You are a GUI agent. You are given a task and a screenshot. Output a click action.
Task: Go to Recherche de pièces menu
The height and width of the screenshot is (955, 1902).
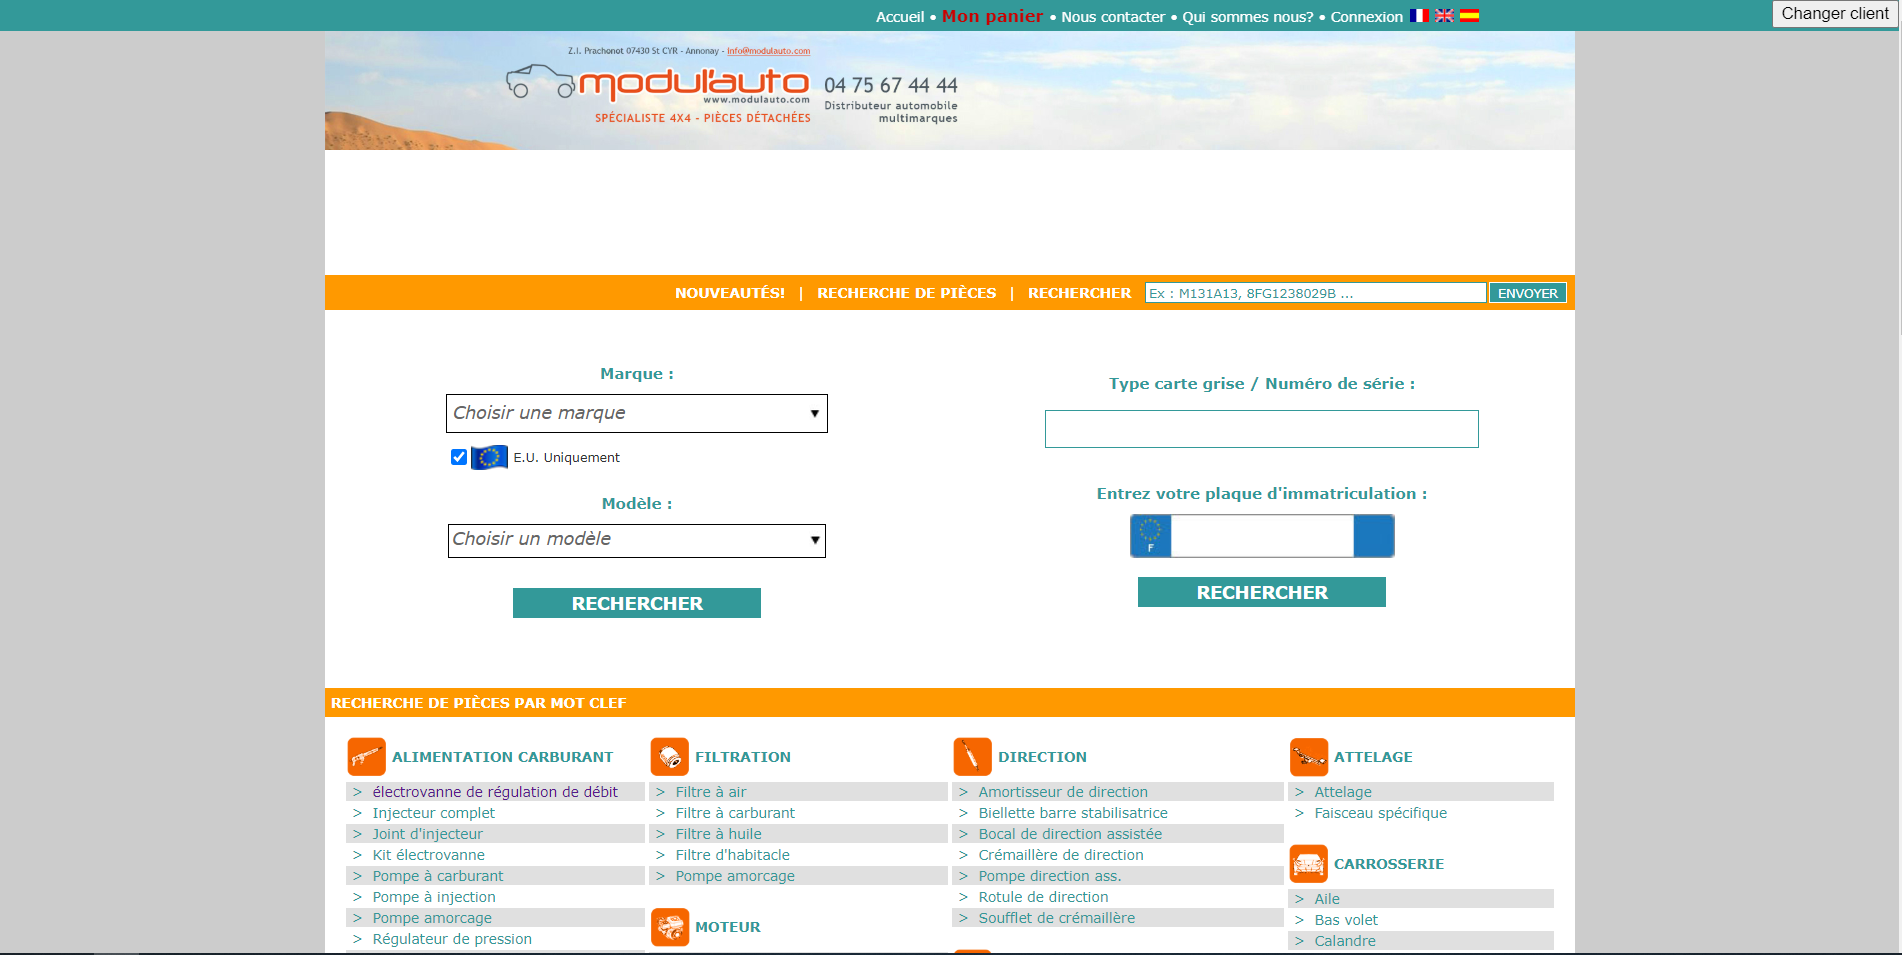tap(906, 293)
